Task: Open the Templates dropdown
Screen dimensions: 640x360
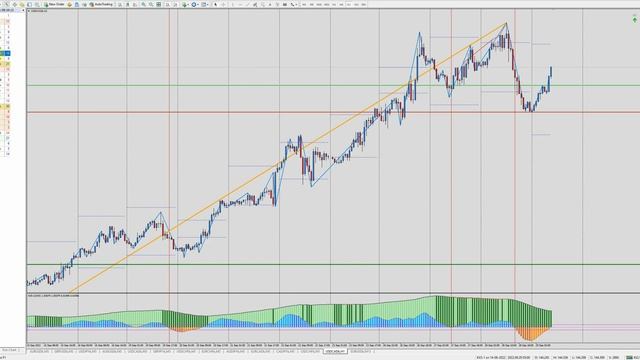Action: [x=205, y=4]
